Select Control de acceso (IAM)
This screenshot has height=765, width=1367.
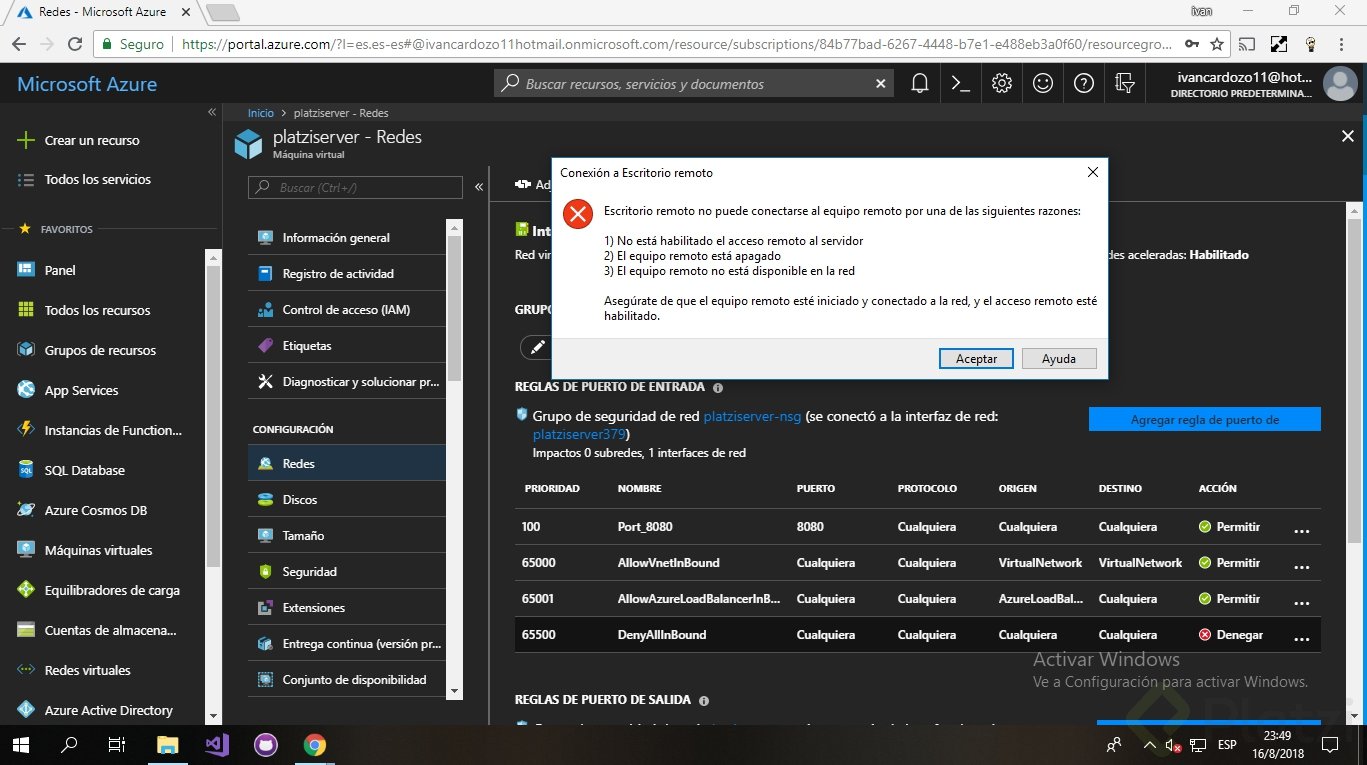[347, 310]
